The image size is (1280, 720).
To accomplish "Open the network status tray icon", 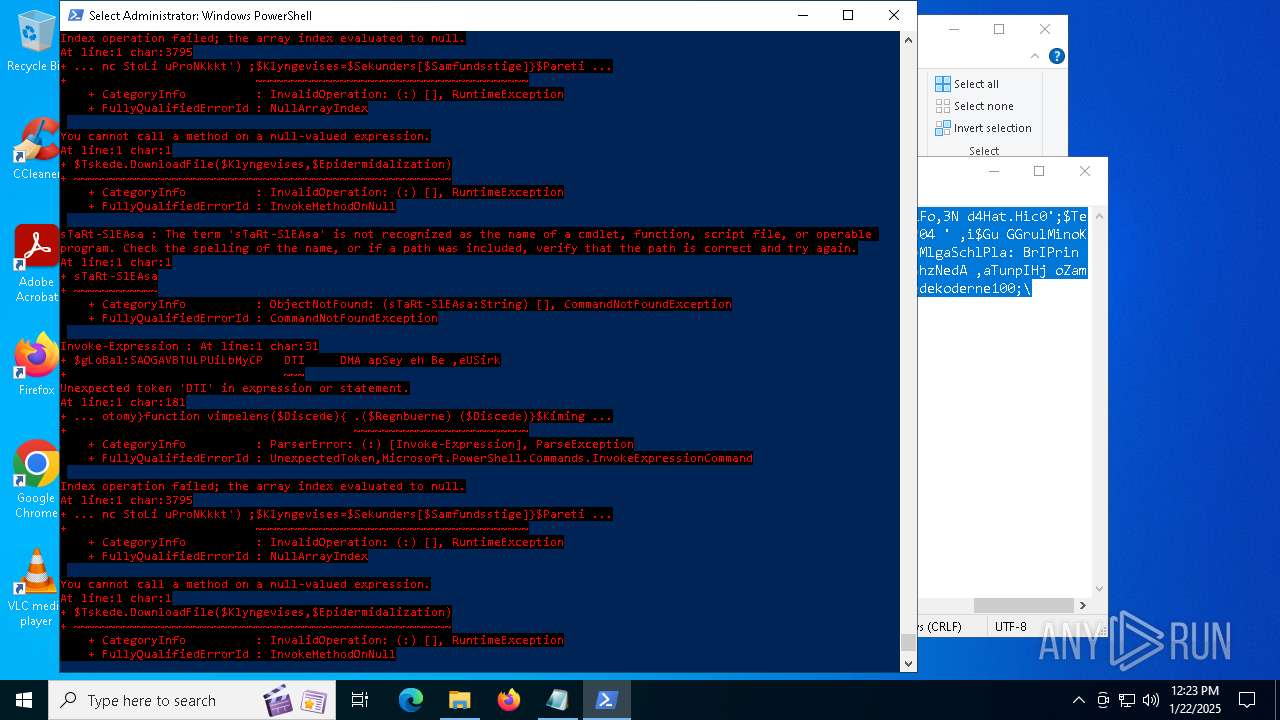I will (1127, 700).
